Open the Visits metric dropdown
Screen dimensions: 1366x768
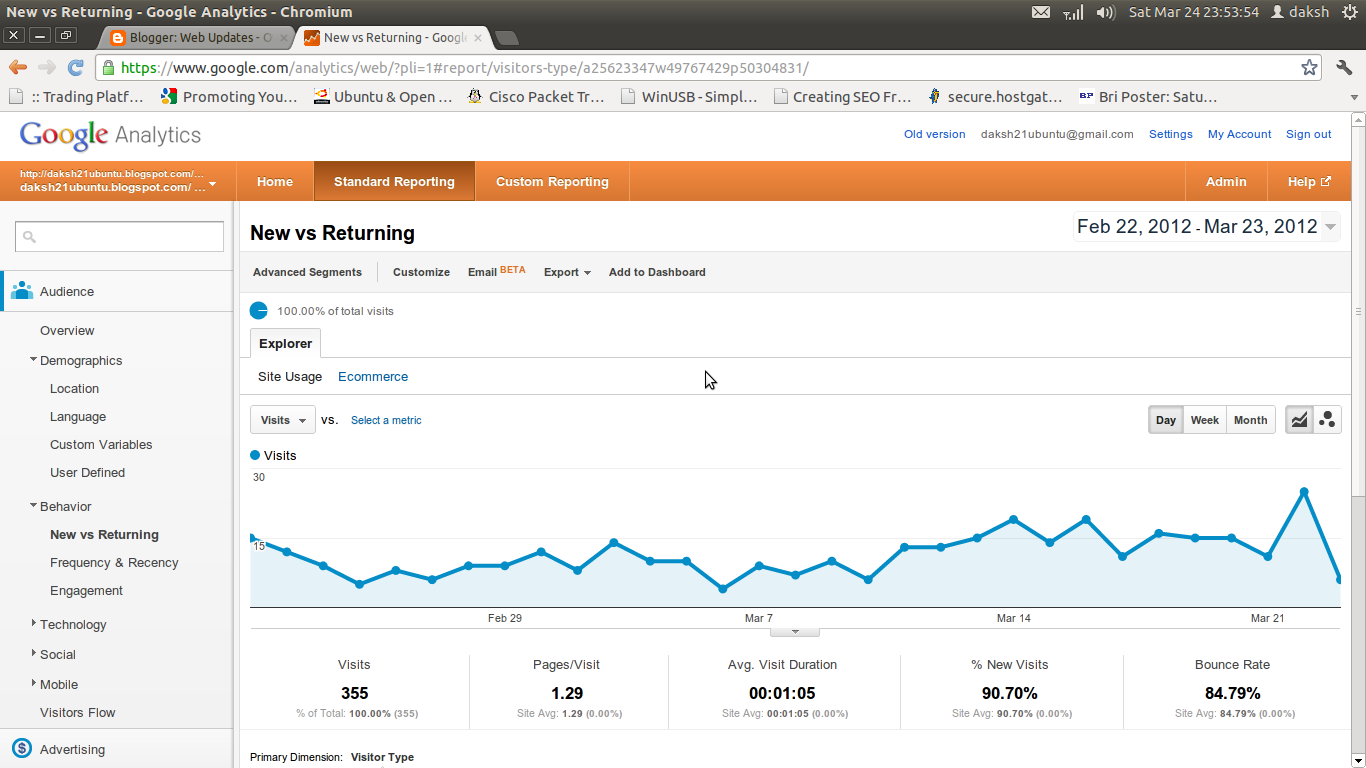click(282, 419)
